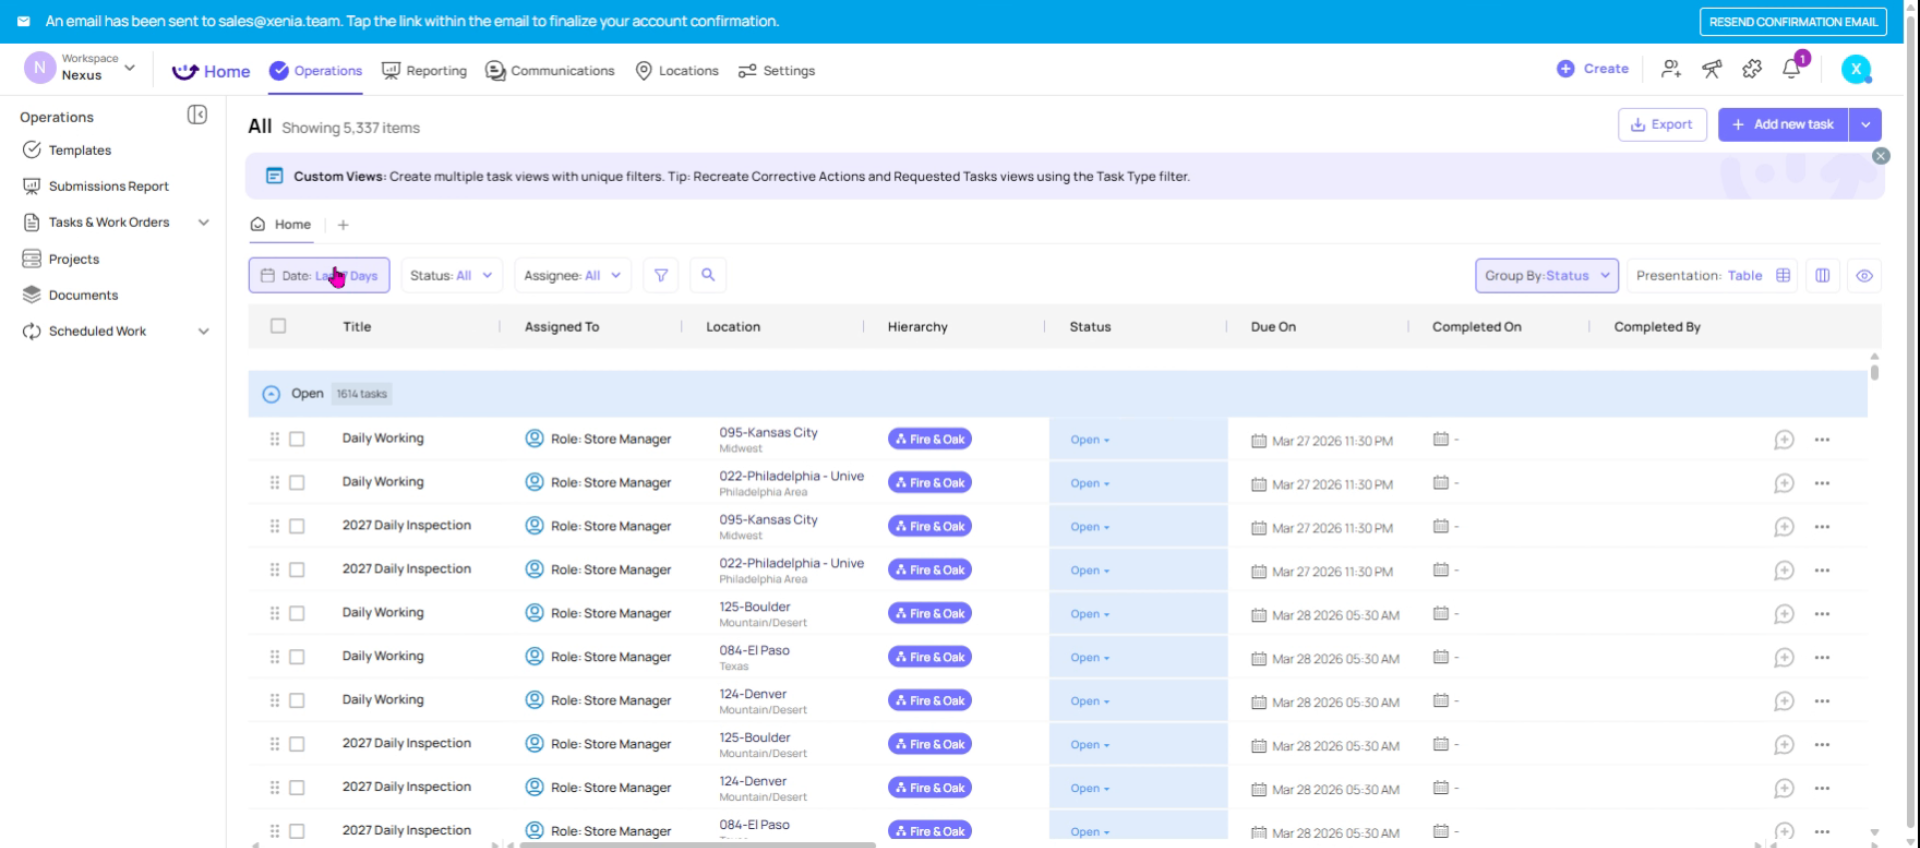Open the integrations puzzle icon

(1752, 69)
